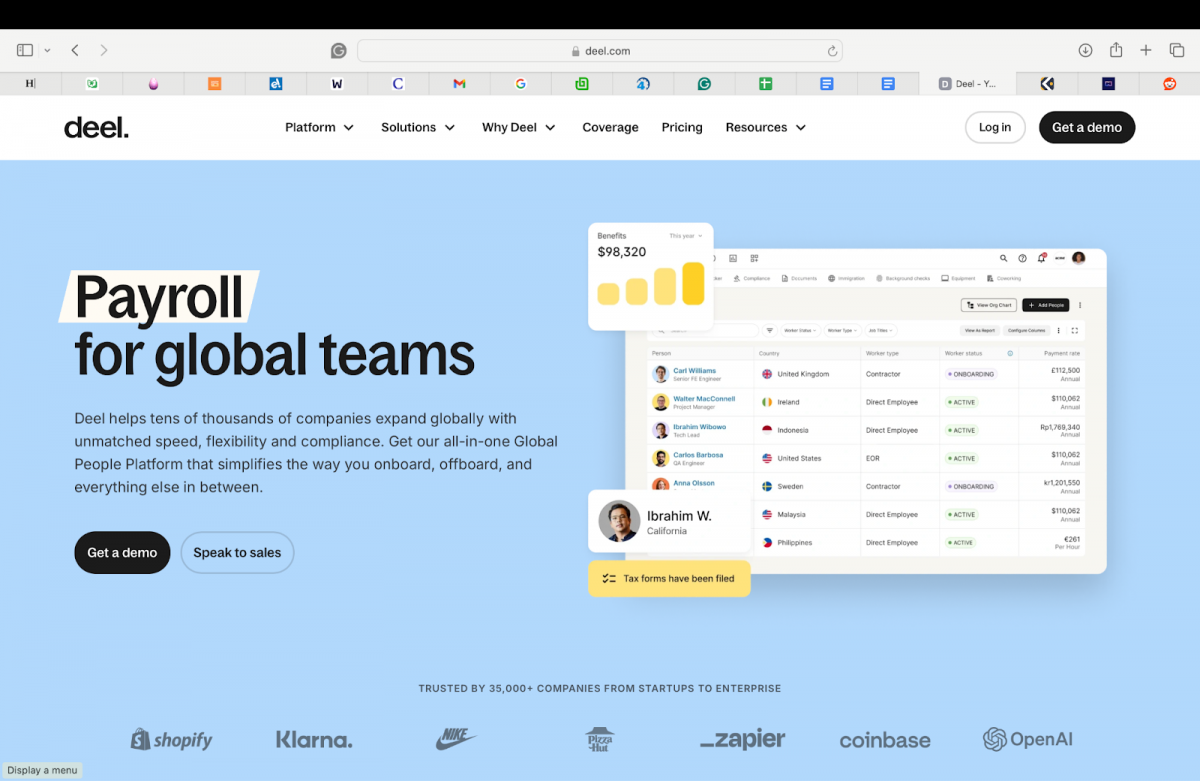Click the info icon beside Worker status
1200x781 pixels.
1010,353
